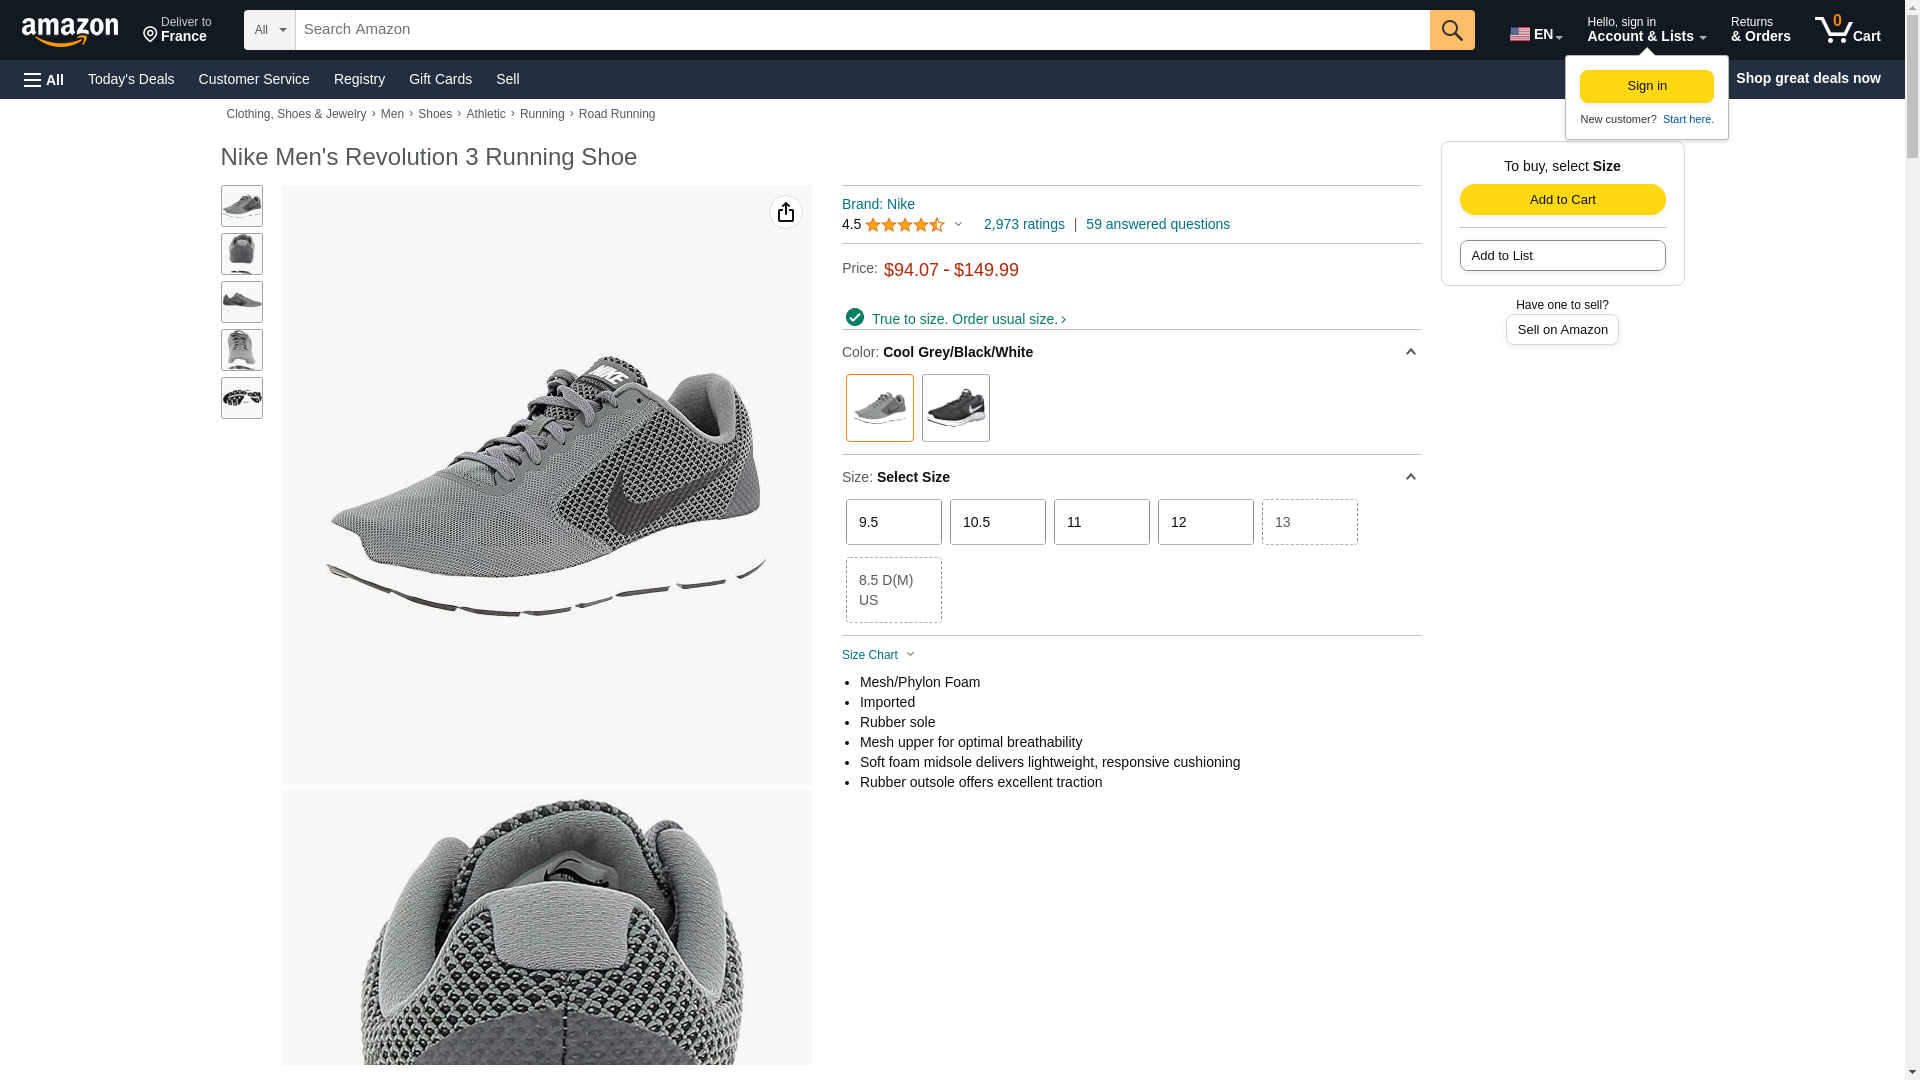Click the search magnifier button
The height and width of the screenshot is (1080, 1920).
(1452, 30)
